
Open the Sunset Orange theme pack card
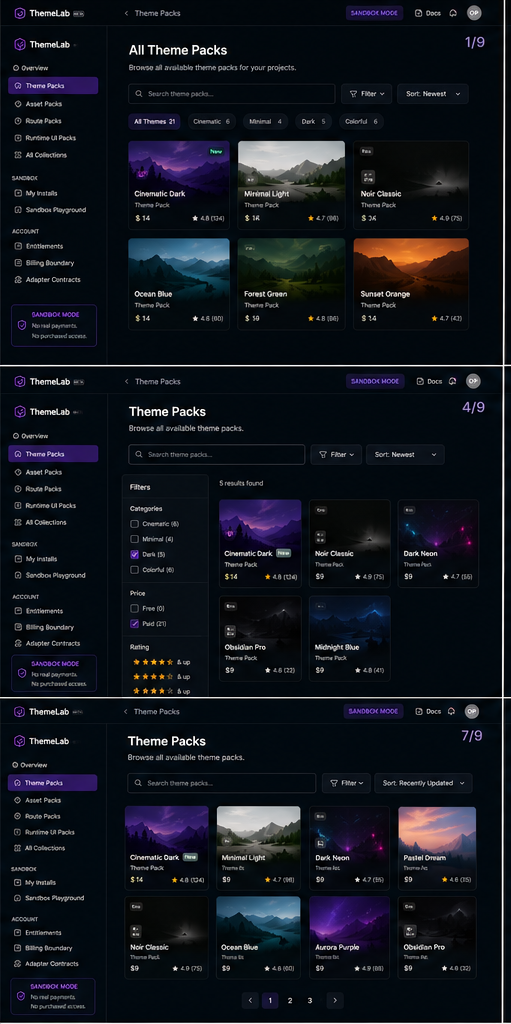point(411,284)
